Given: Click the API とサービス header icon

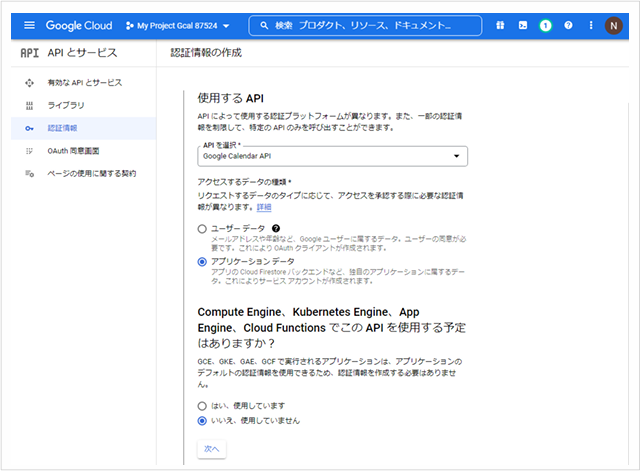Looking at the screenshot, I should point(30,53).
